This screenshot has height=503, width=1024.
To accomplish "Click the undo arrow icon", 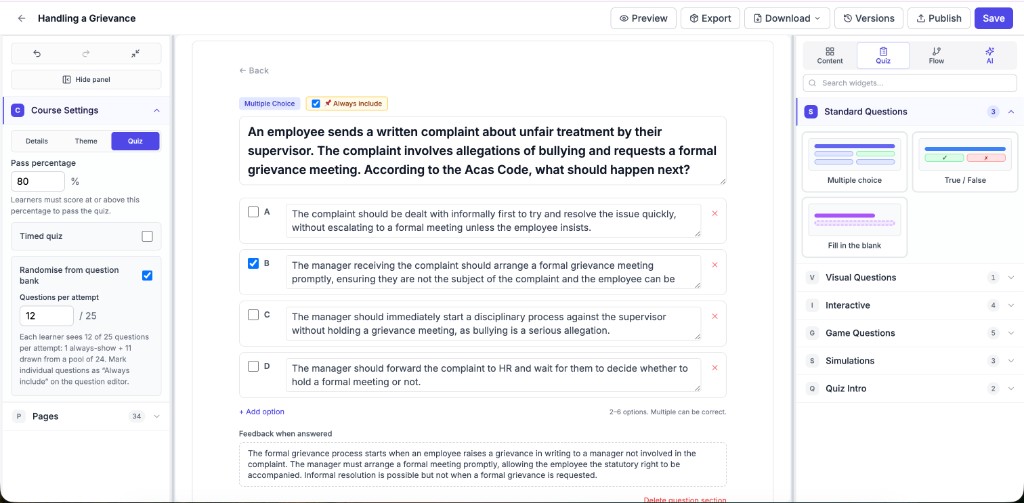I will coord(37,54).
